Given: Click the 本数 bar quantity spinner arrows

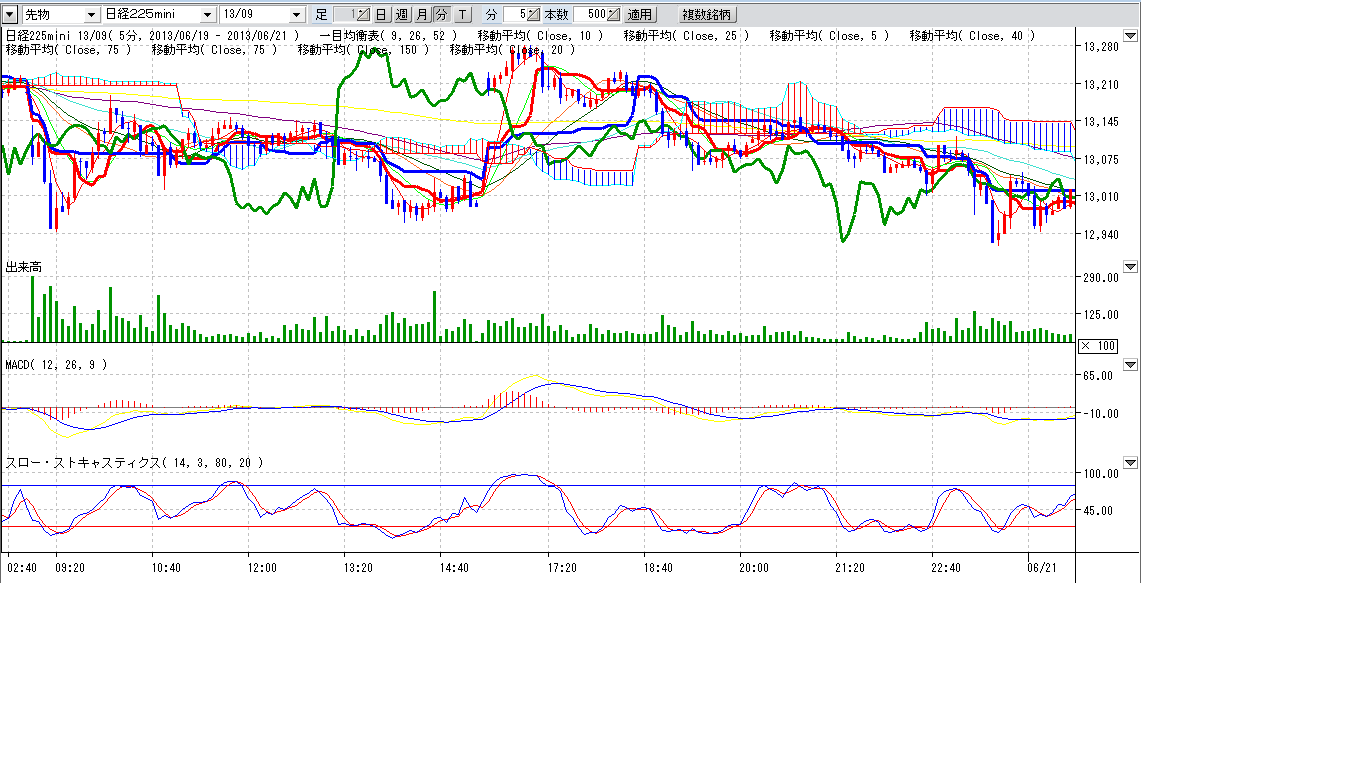Looking at the screenshot, I should click(614, 15).
